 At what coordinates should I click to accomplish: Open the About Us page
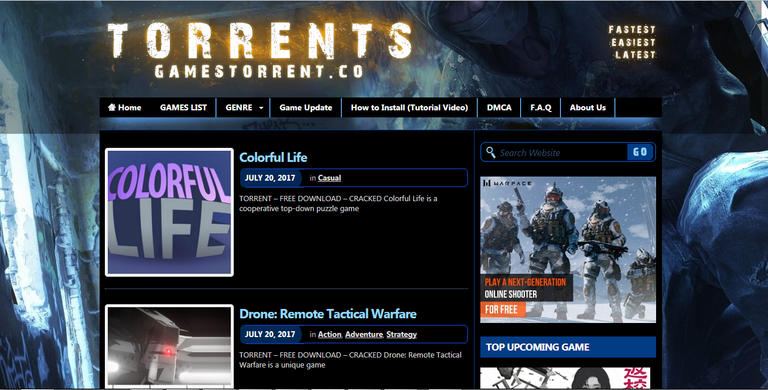[588, 108]
